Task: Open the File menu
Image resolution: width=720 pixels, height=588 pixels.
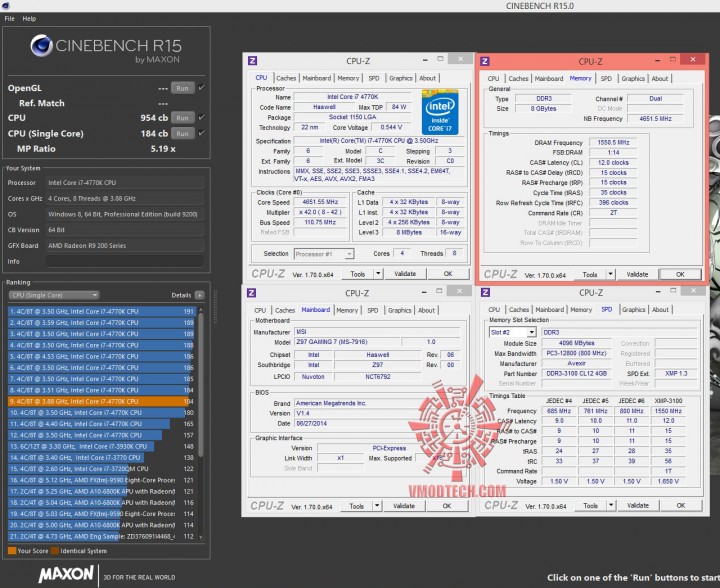Action: point(9,18)
